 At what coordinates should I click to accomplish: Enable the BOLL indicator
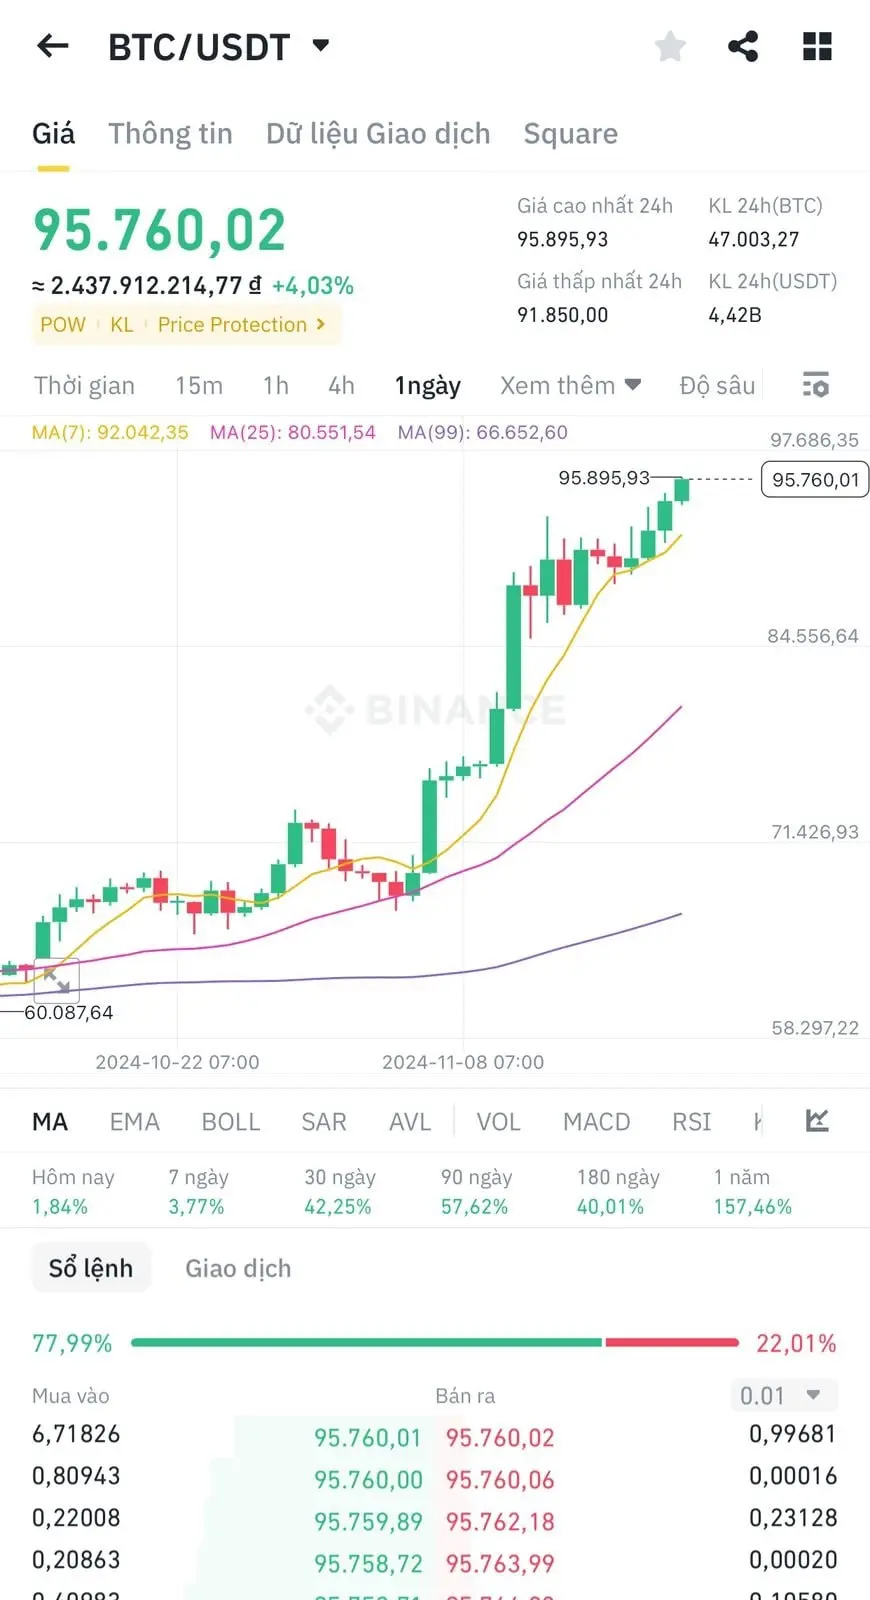pos(230,1122)
